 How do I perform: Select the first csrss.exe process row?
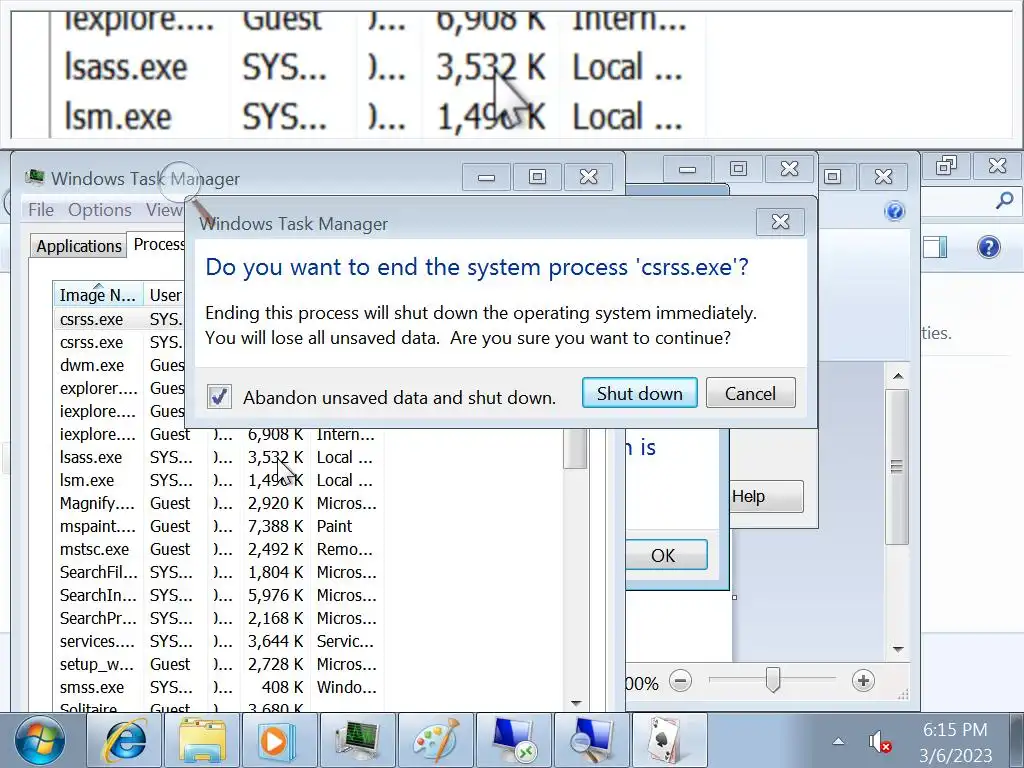120,319
